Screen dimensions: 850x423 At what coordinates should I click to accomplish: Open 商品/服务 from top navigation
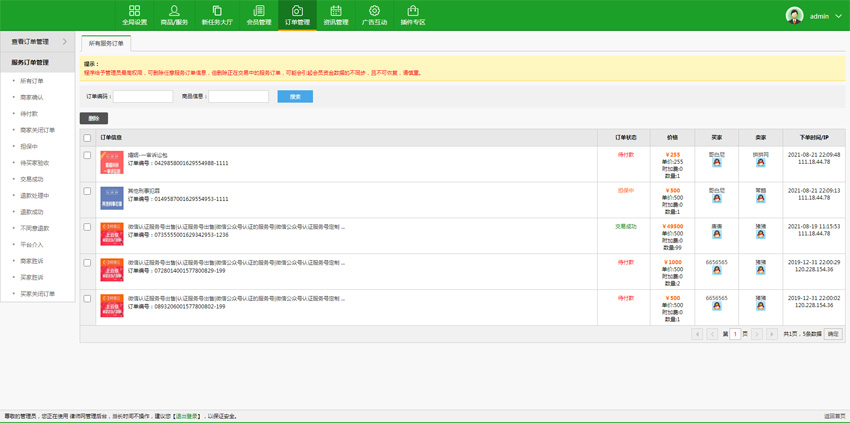click(174, 11)
